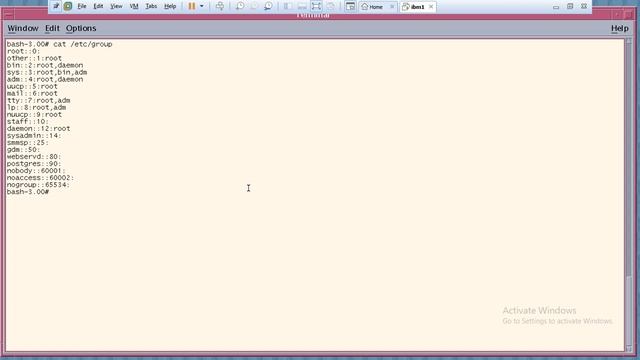Click the Terminal title bar maximize button
This screenshot has height=360, width=640.
click(629, 16)
